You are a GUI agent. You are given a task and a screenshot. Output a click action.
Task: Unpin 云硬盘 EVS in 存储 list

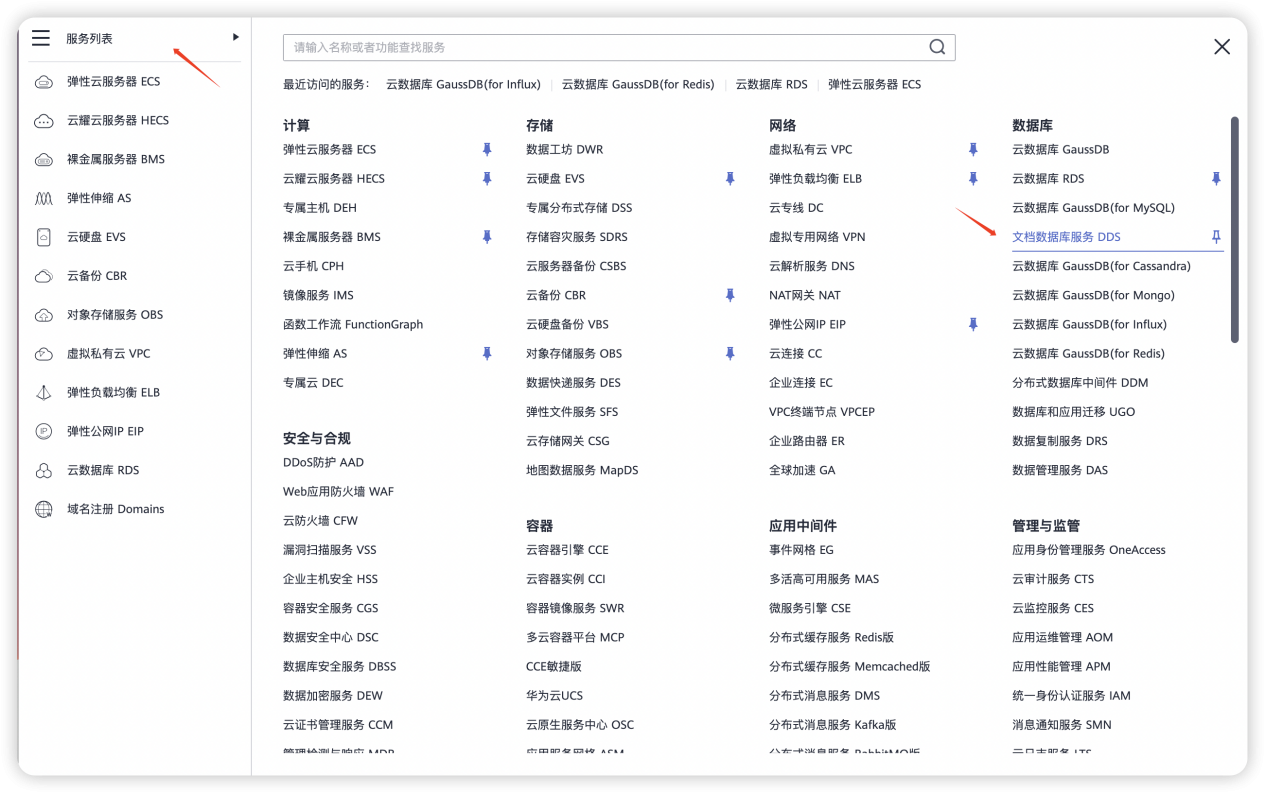(730, 179)
